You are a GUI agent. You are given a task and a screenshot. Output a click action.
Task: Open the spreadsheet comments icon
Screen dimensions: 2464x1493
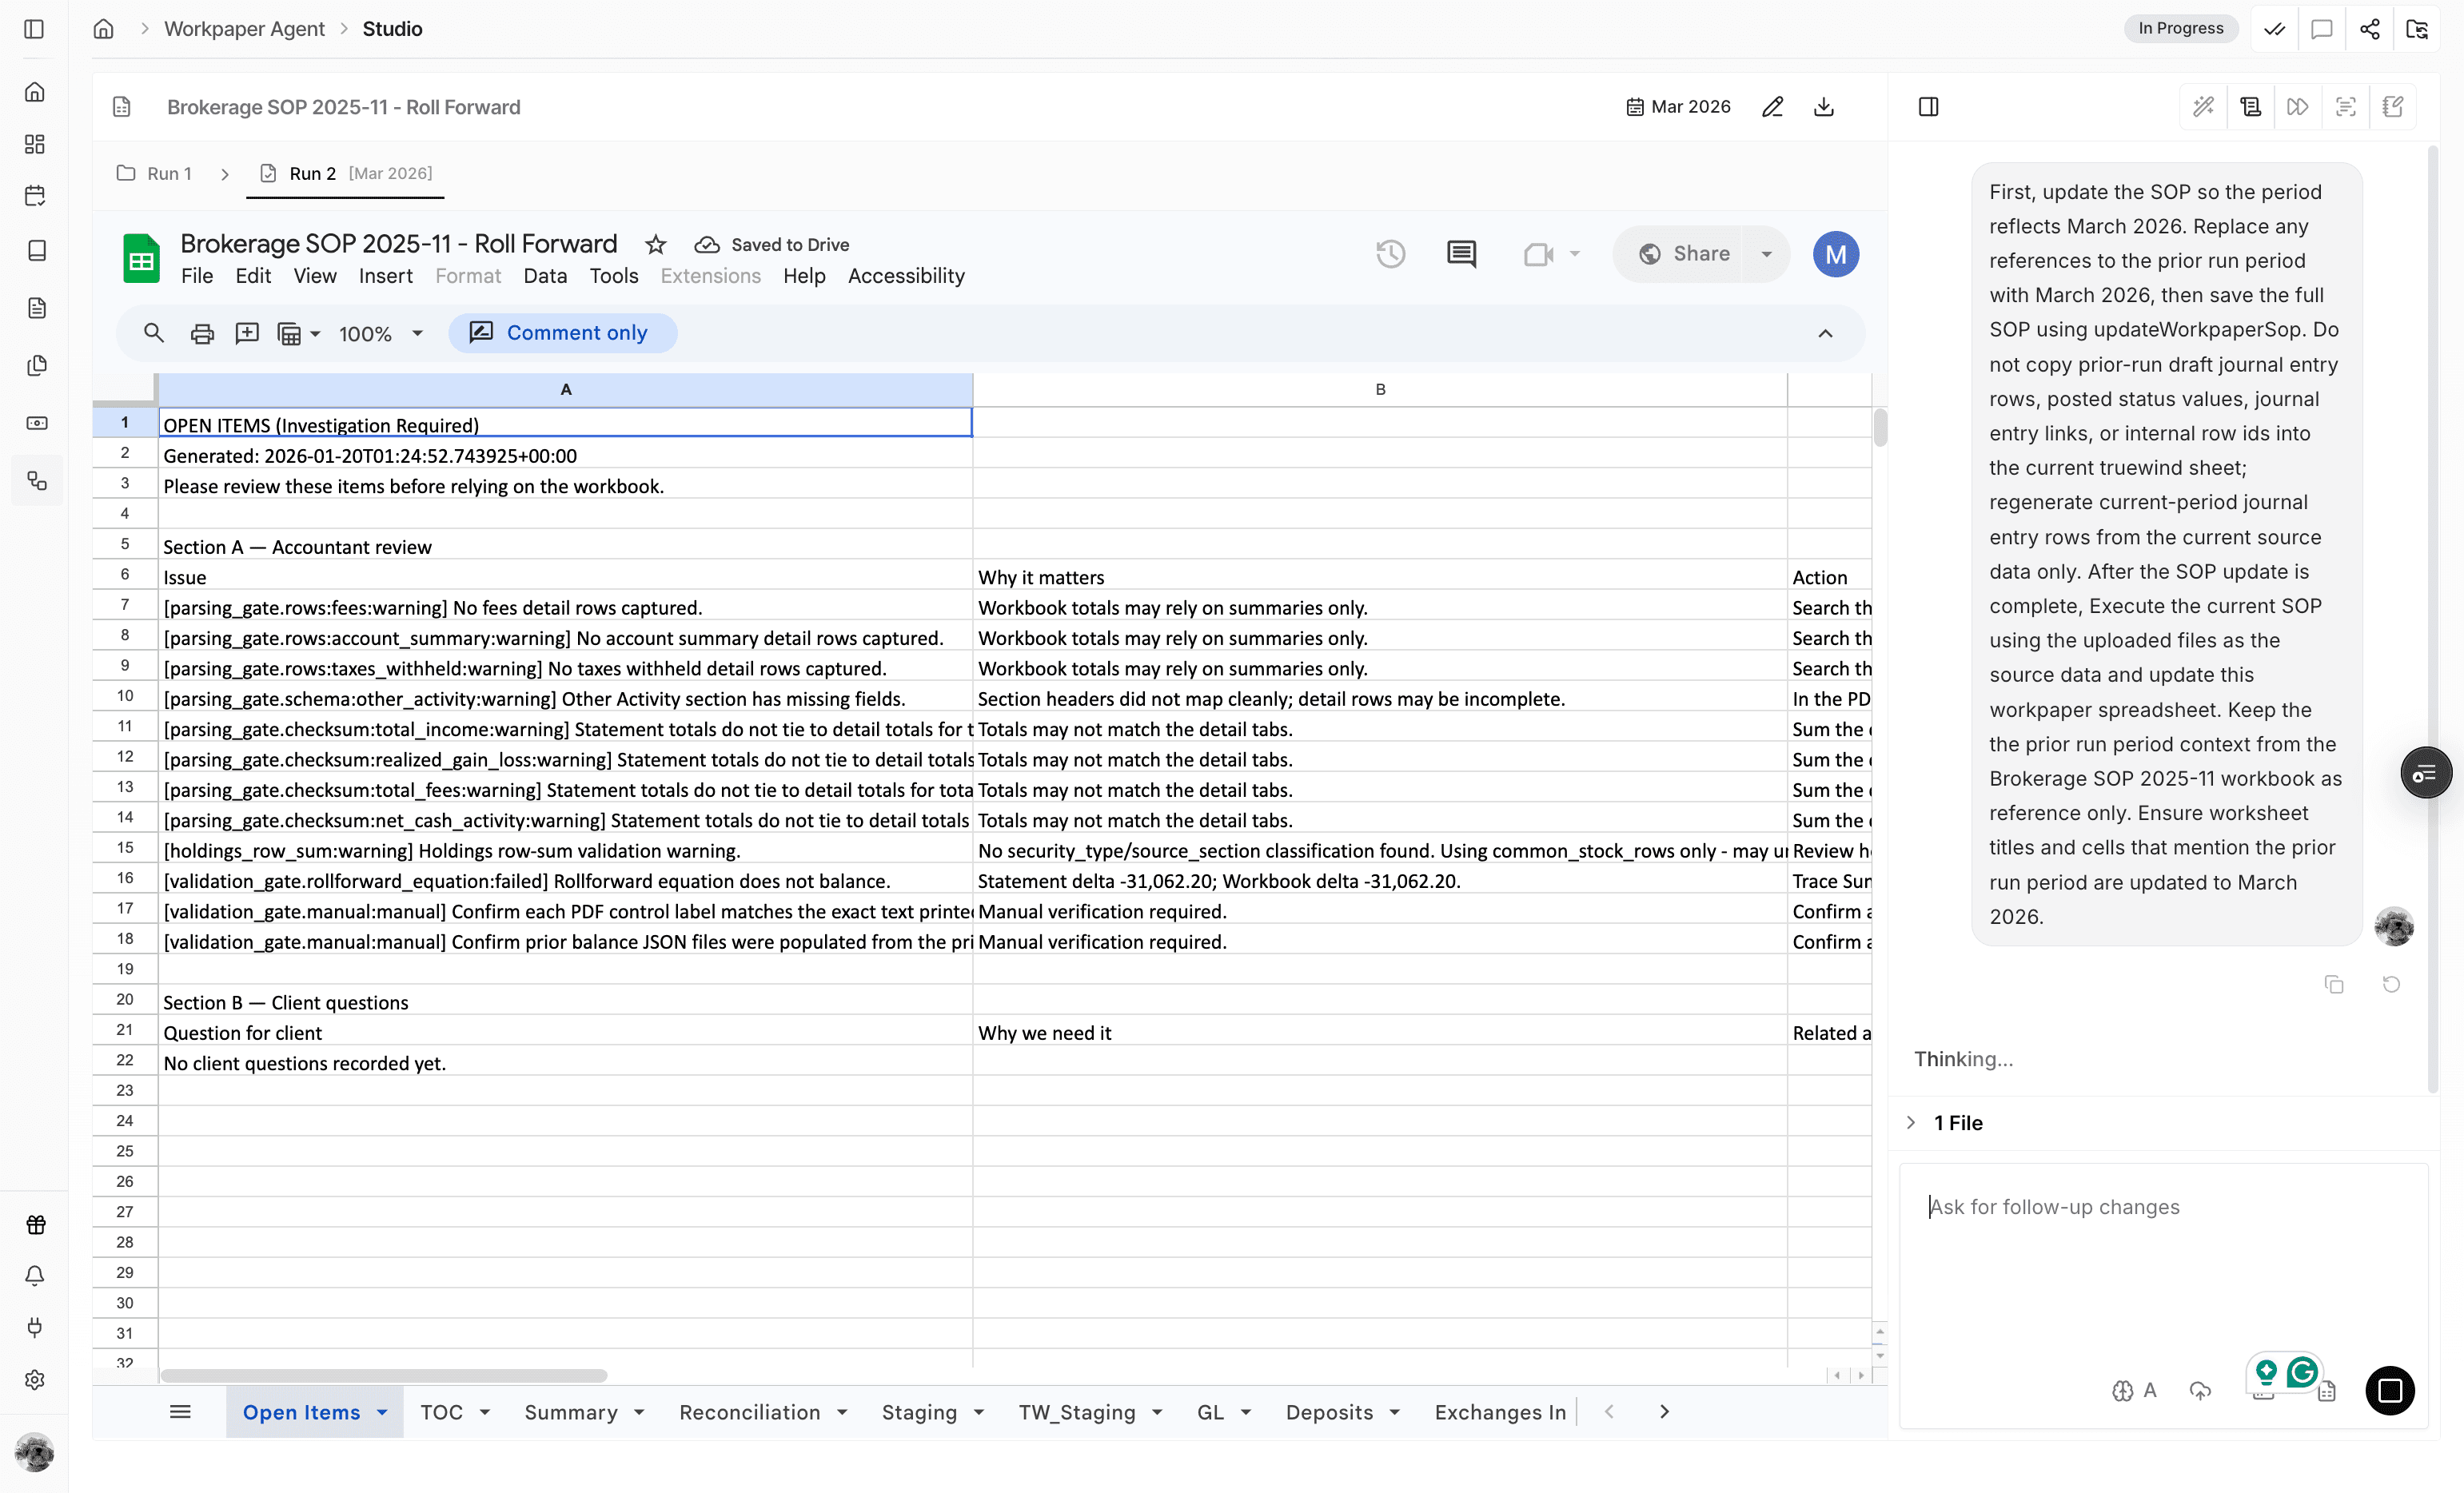1461,254
